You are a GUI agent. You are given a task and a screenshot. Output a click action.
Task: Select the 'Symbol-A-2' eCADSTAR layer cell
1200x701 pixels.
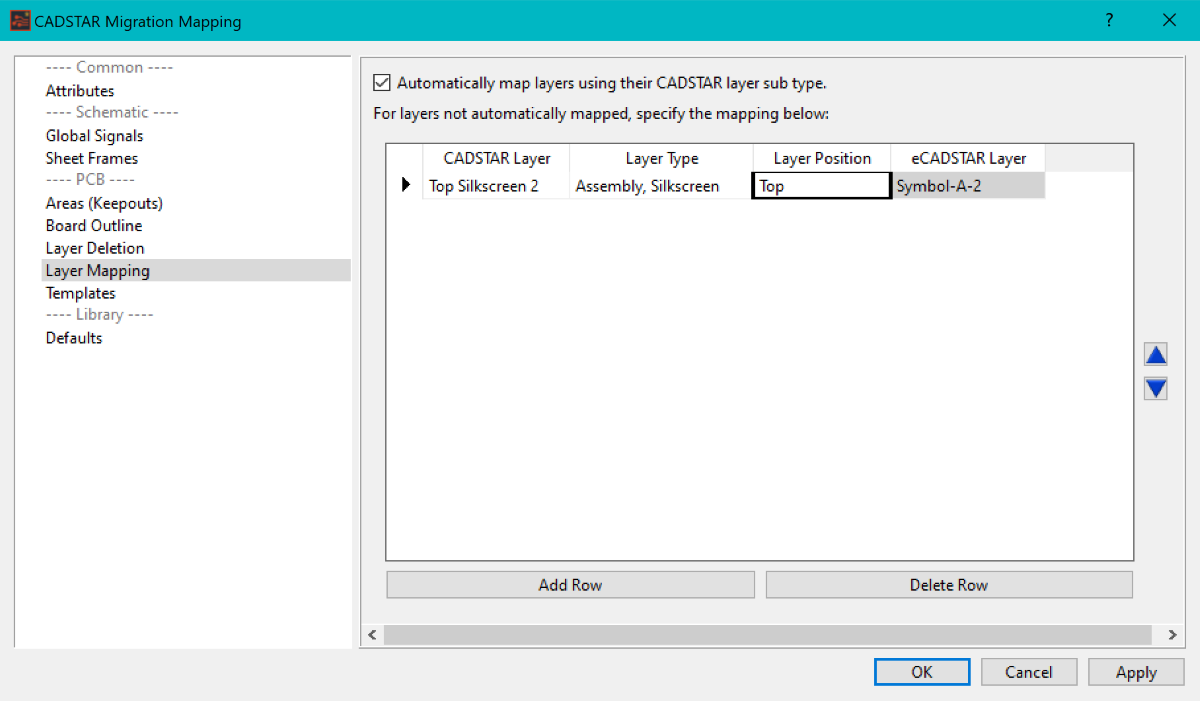pos(968,186)
